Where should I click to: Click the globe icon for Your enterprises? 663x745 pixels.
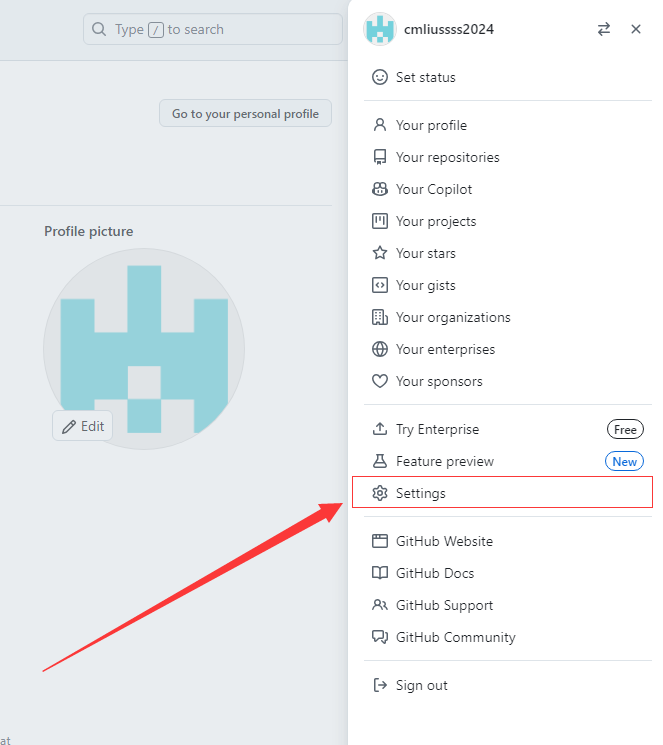tap(379, 349)
